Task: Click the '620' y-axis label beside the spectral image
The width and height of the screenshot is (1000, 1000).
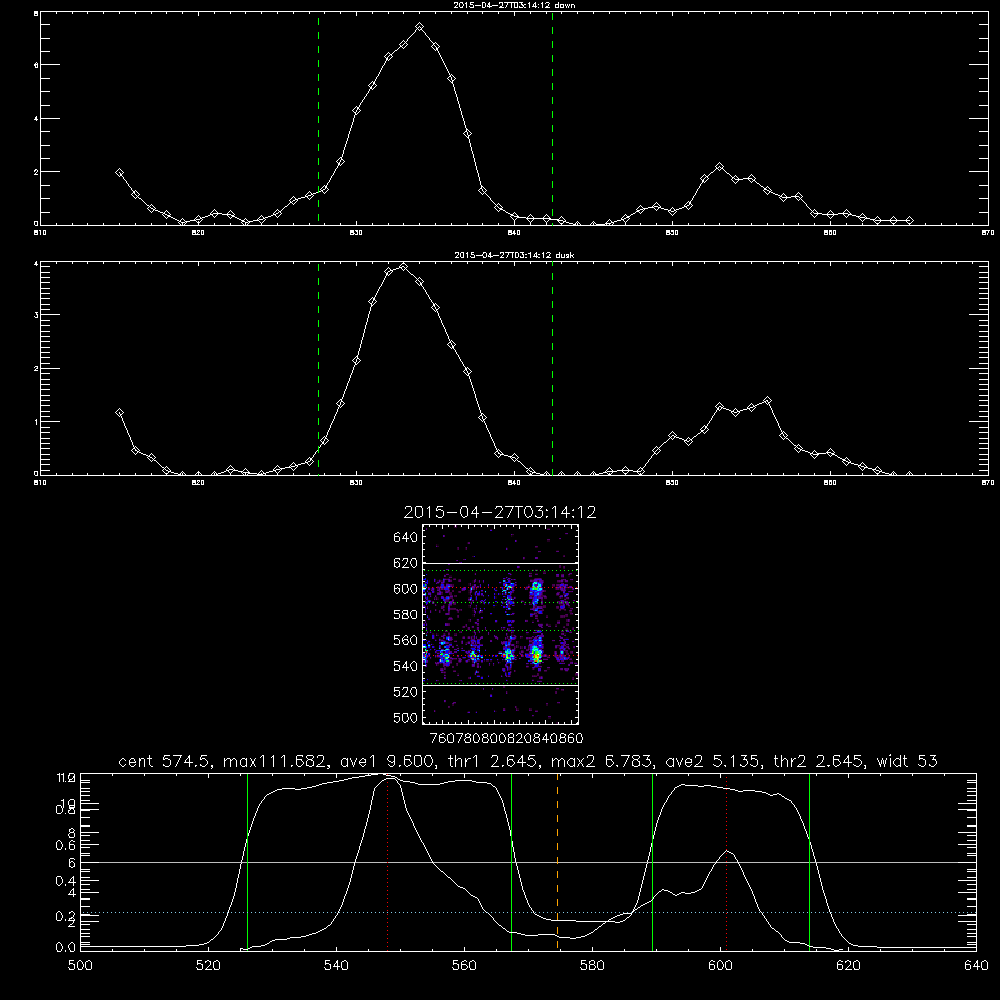Action: 406,563
